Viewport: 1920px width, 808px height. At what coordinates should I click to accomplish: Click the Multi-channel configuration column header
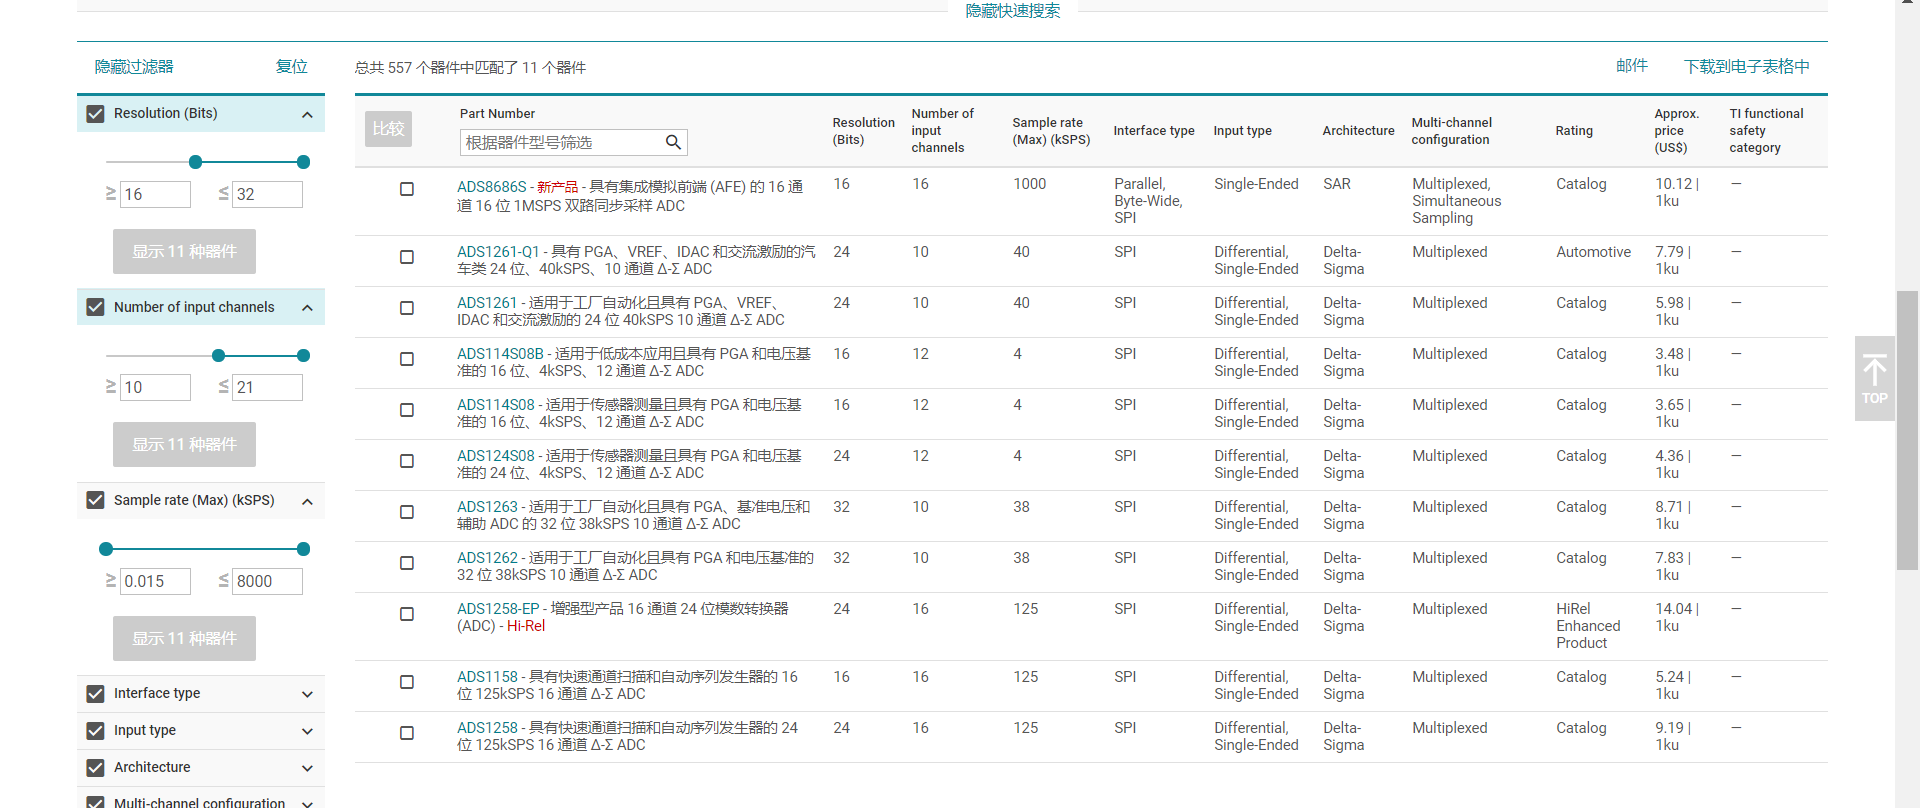[x=1452, y=131]
